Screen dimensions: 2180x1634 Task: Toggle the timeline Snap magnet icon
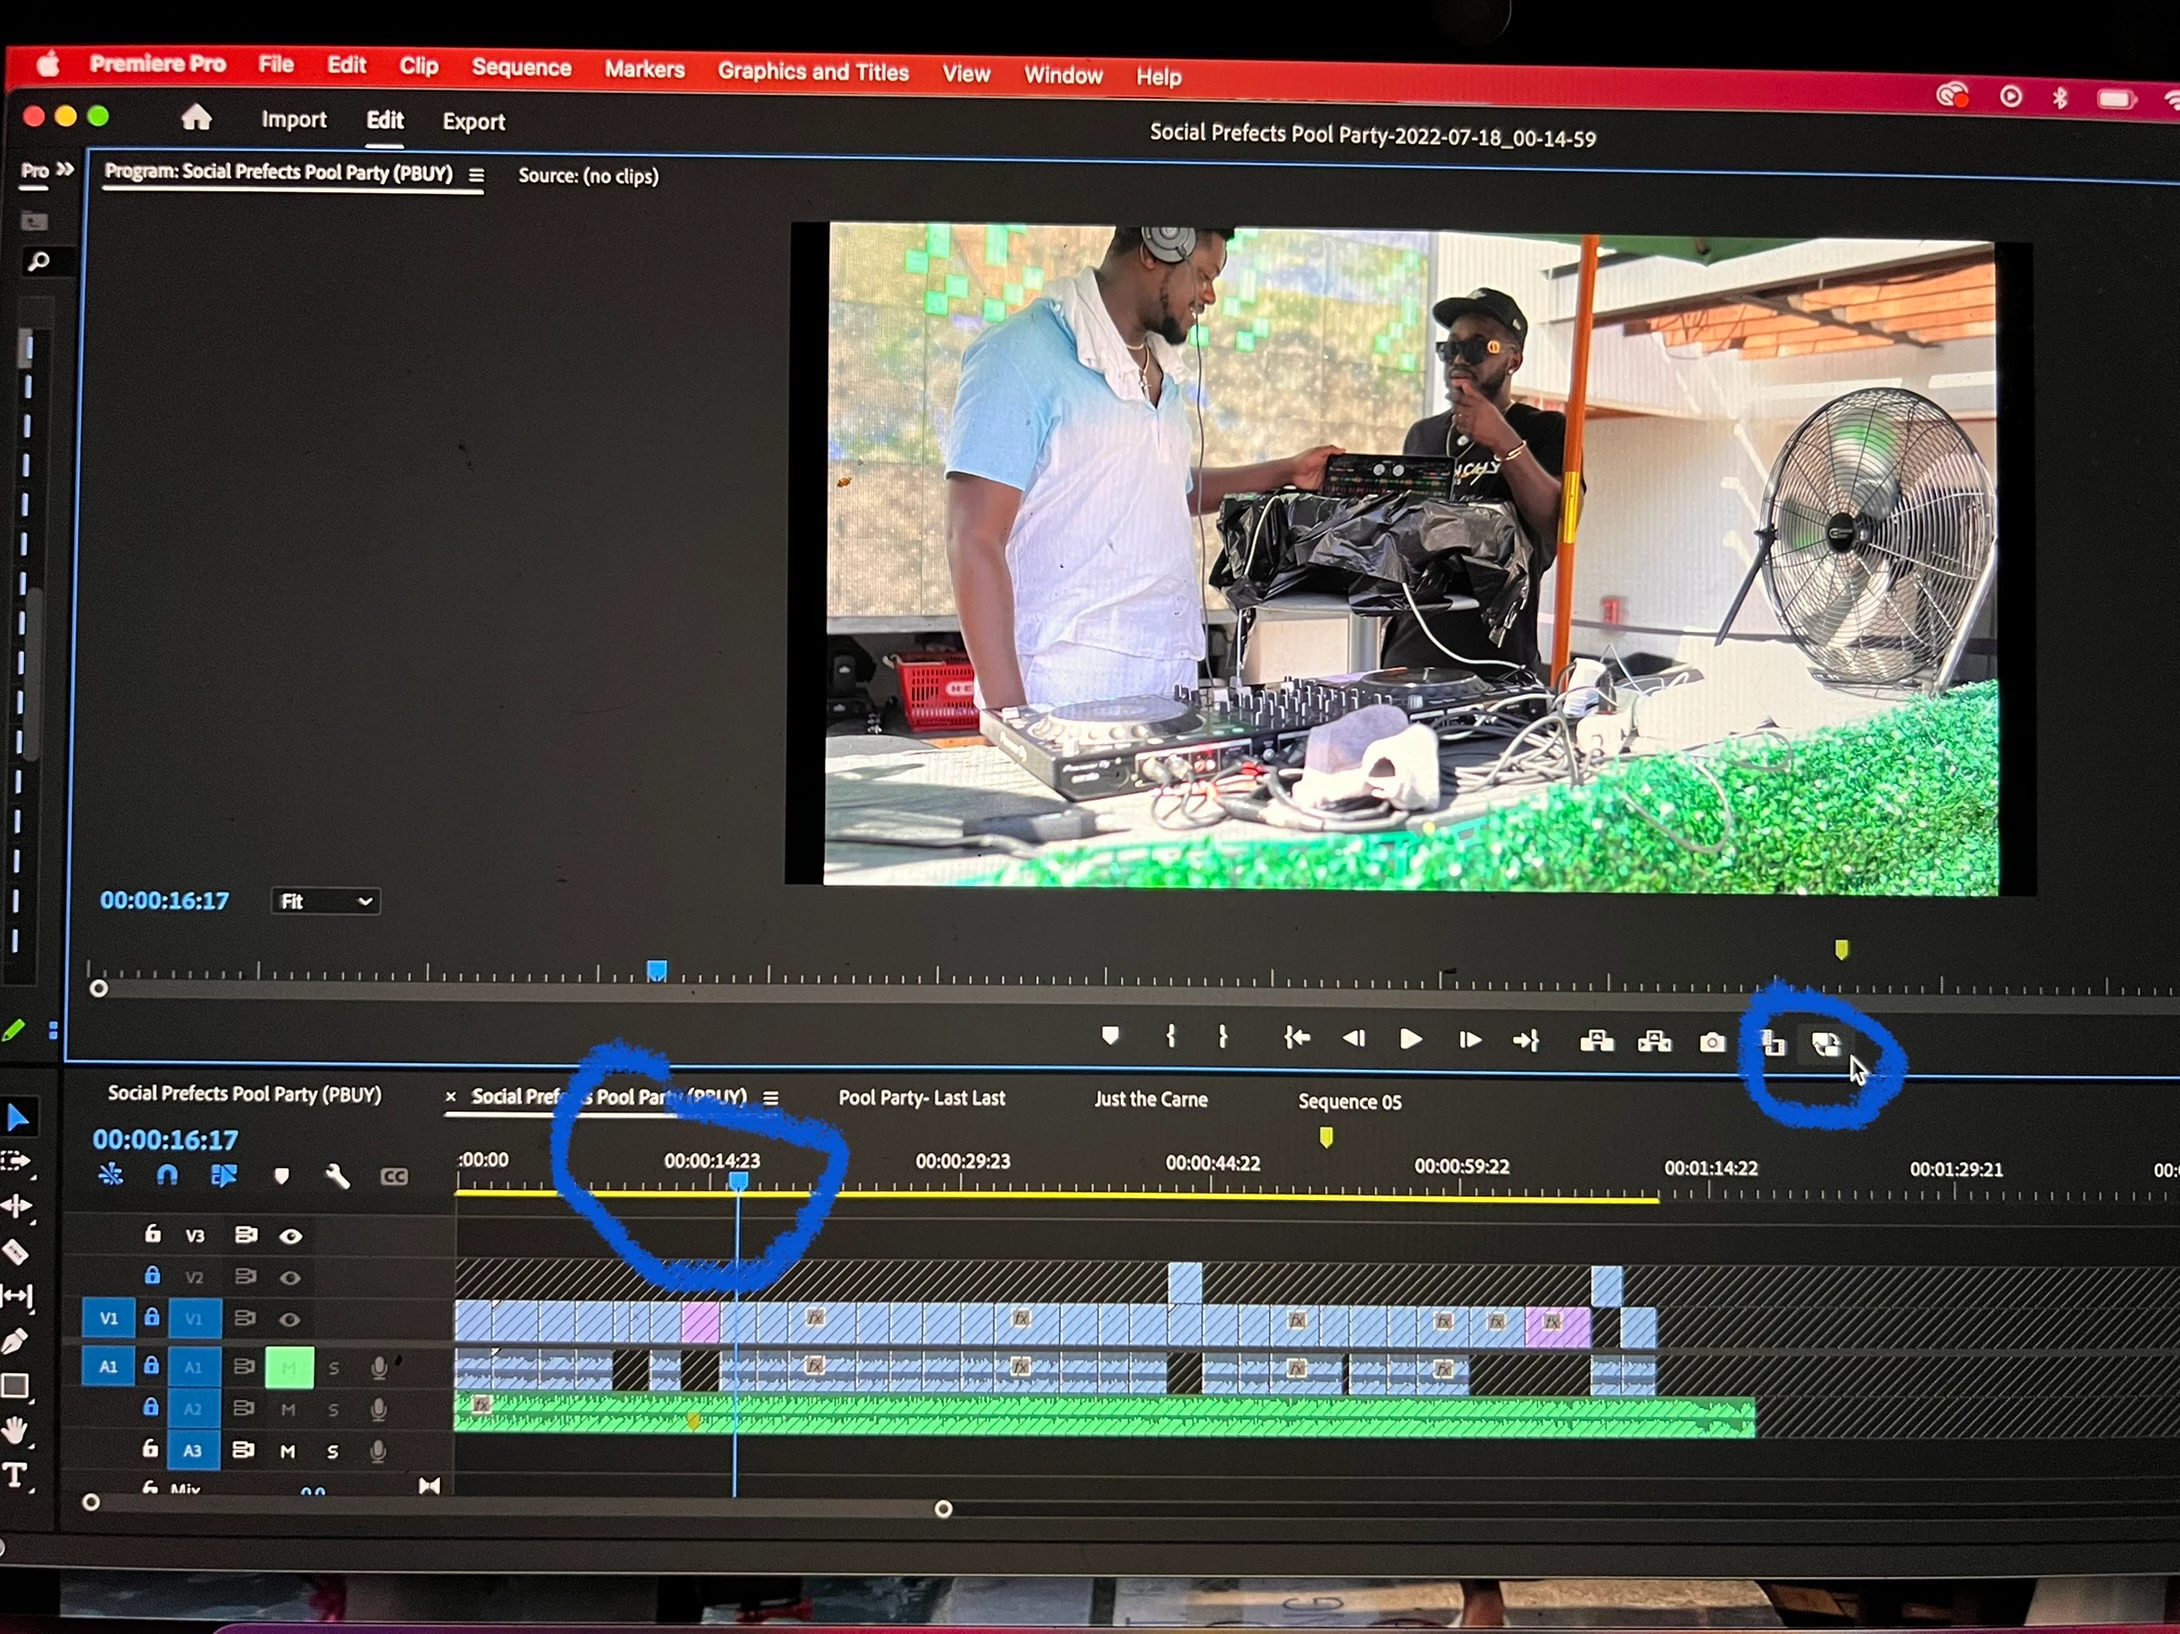tap(167, 1175)
